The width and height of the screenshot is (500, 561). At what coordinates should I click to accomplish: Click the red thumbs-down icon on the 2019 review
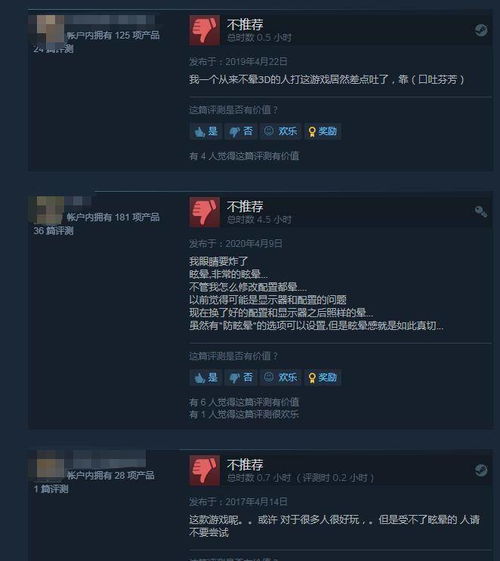[204, 30]
